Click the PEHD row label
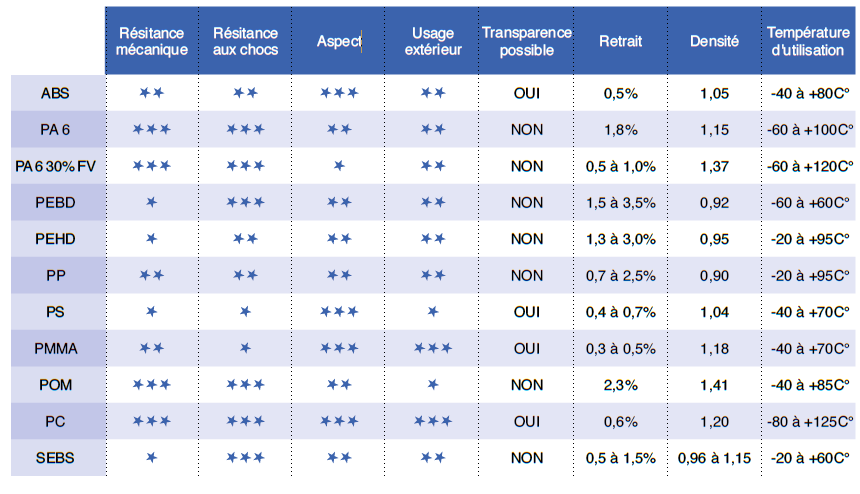 point(56,239)
